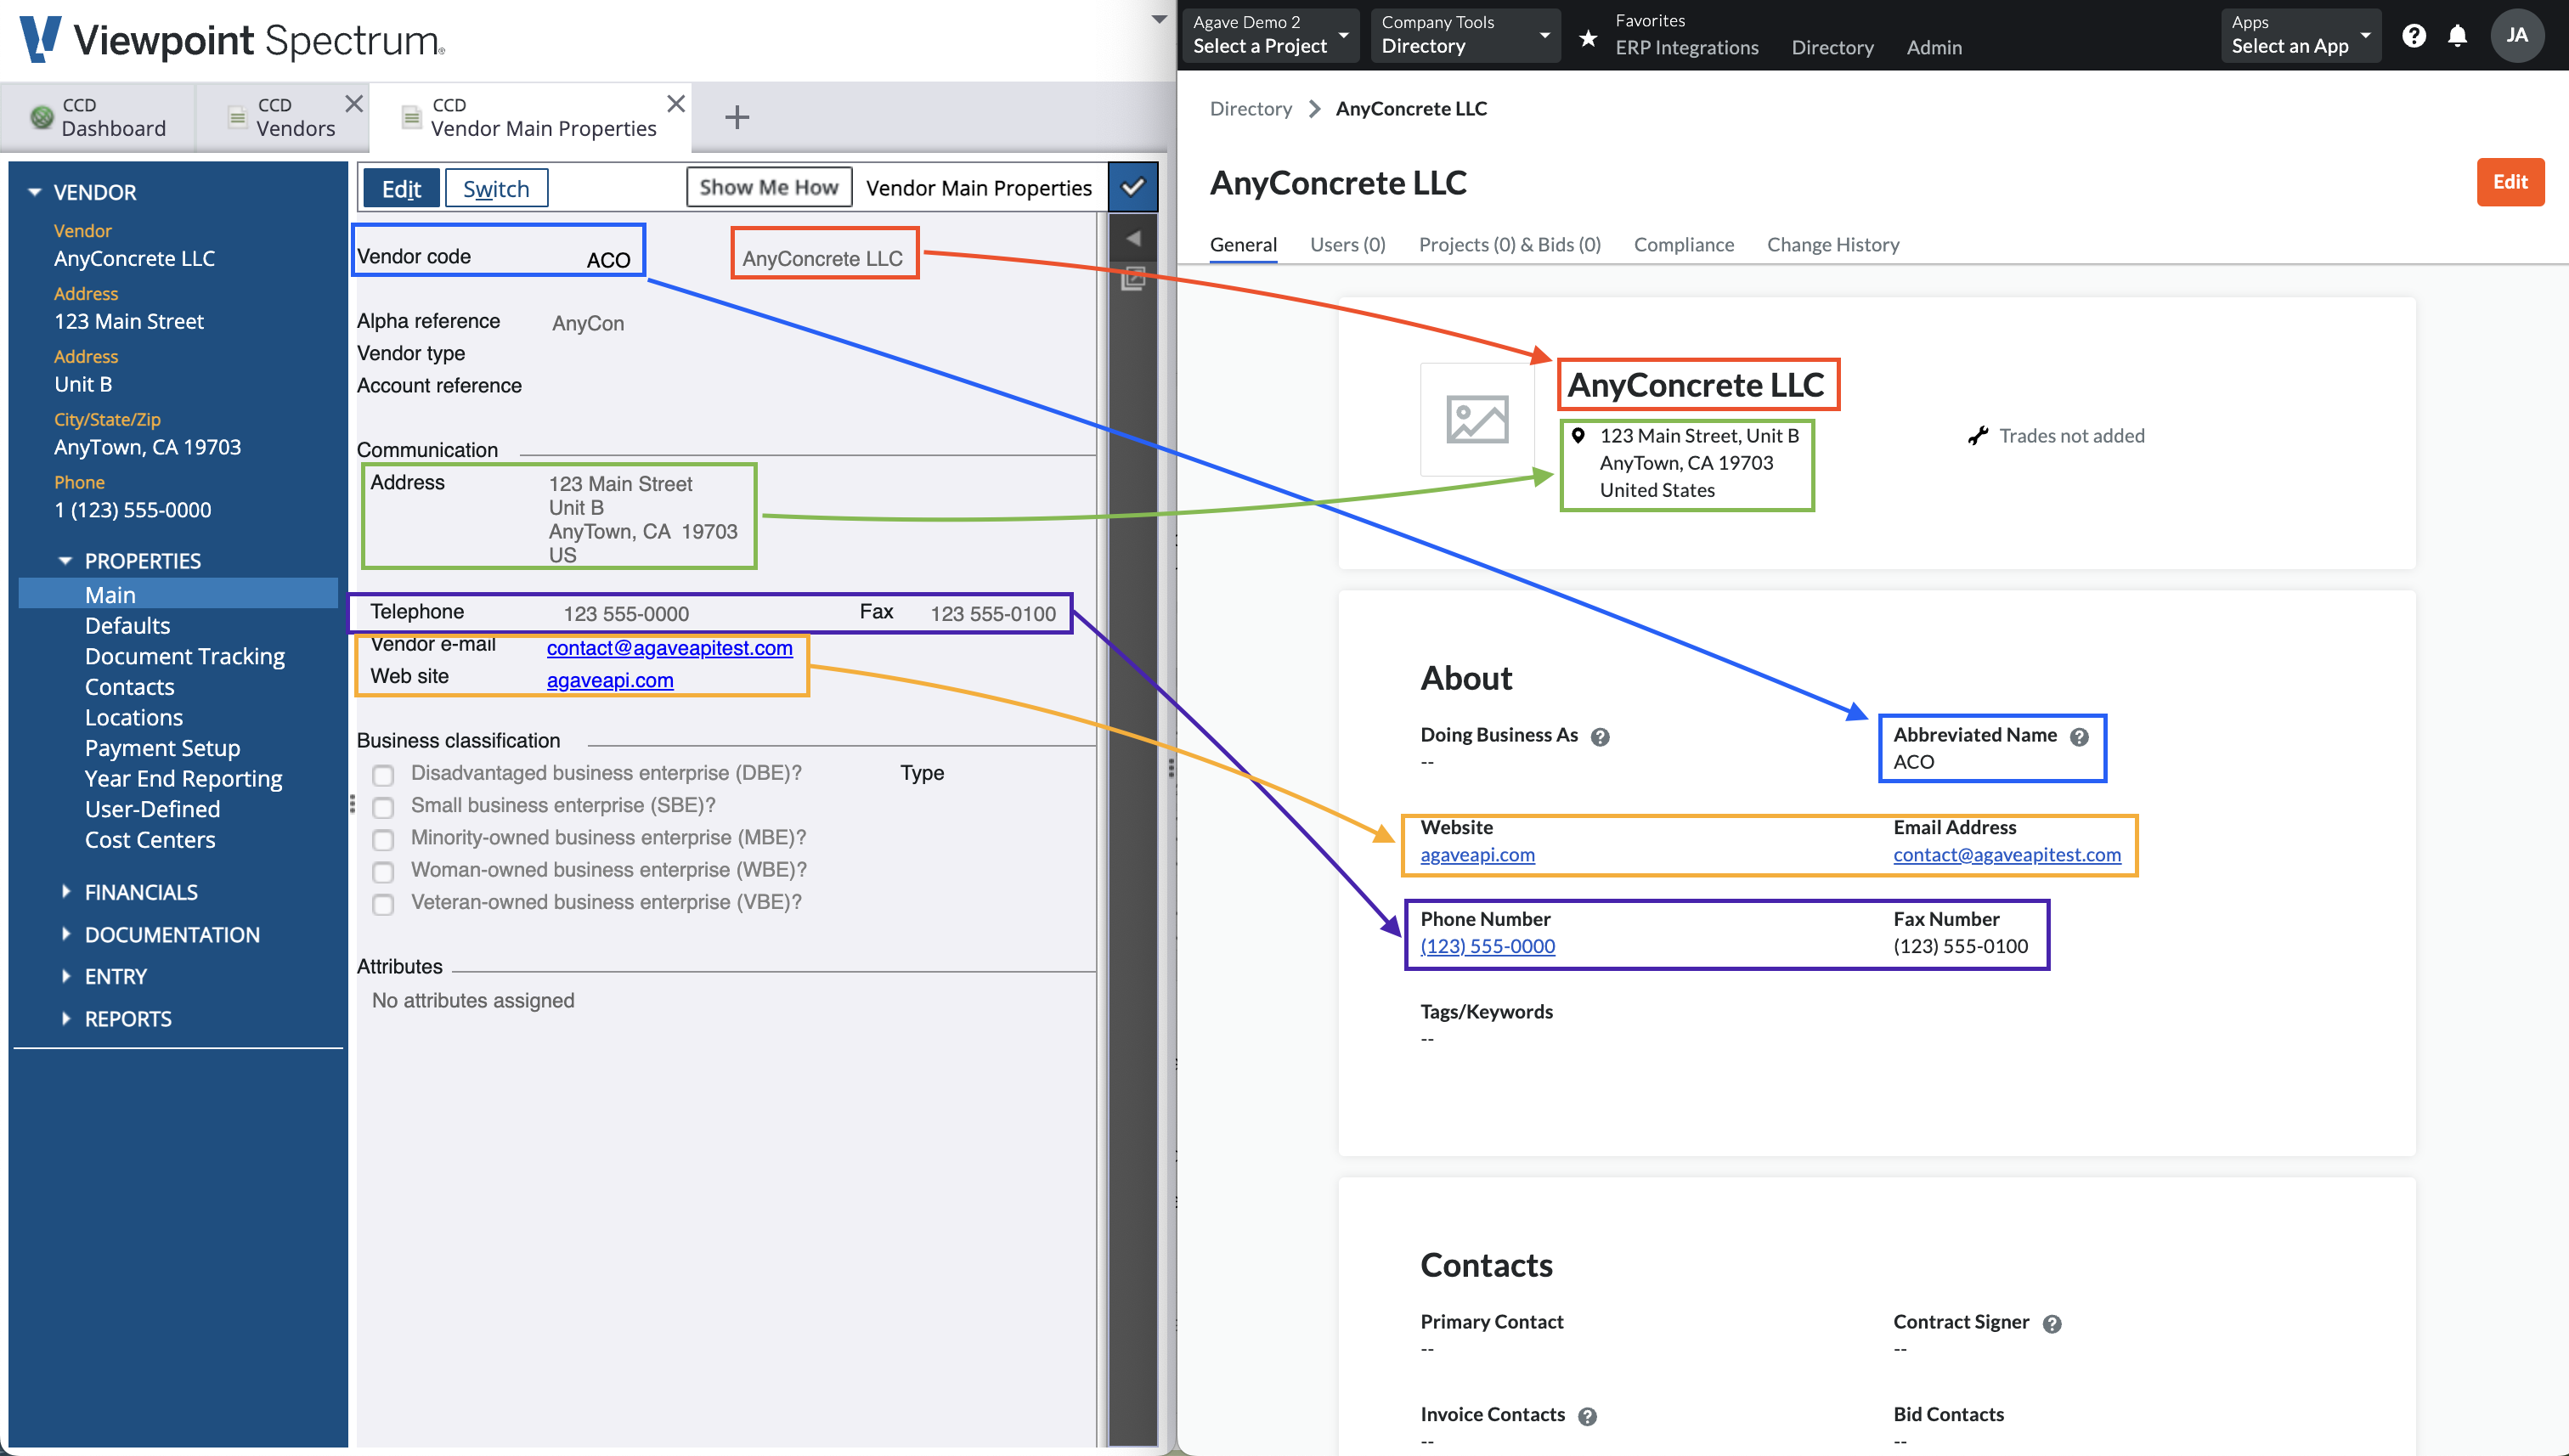Screen dimensions: 2569x1456
Task: Open the Select an App dropdown
Action: tap(2300, 35)
